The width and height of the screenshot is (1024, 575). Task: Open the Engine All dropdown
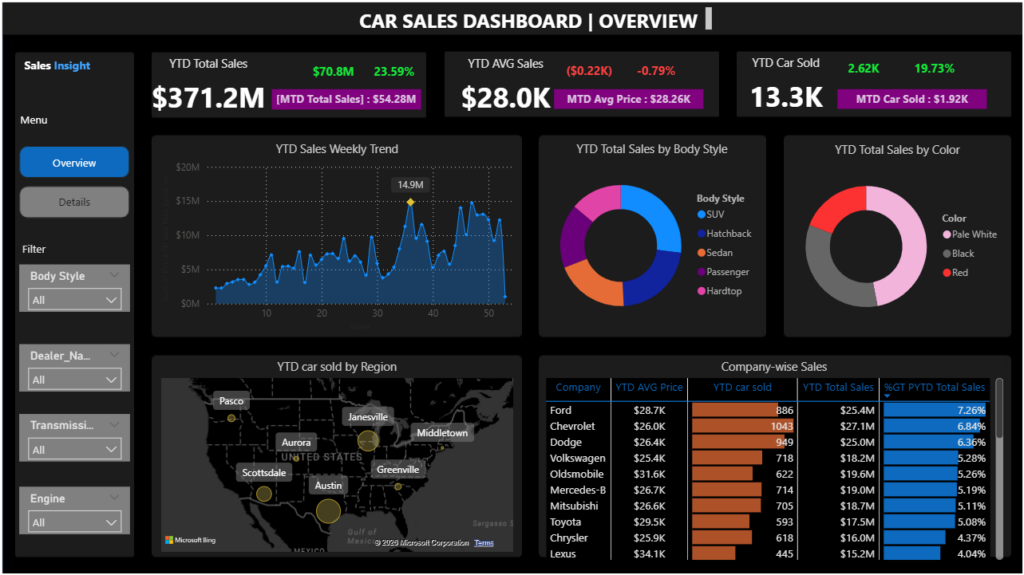point(74,522)
